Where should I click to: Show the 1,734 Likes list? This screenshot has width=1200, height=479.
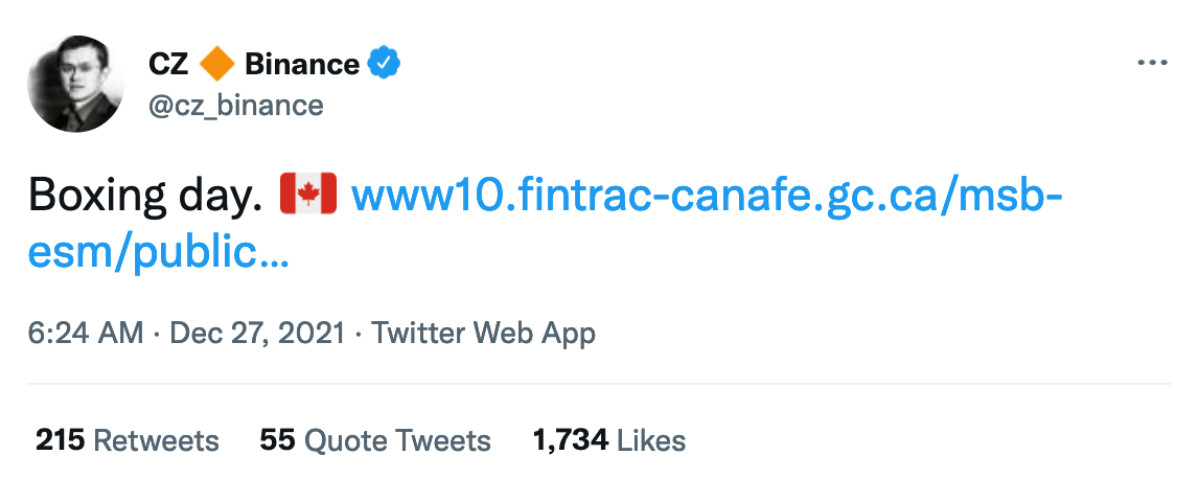click(x=569, y=440)
